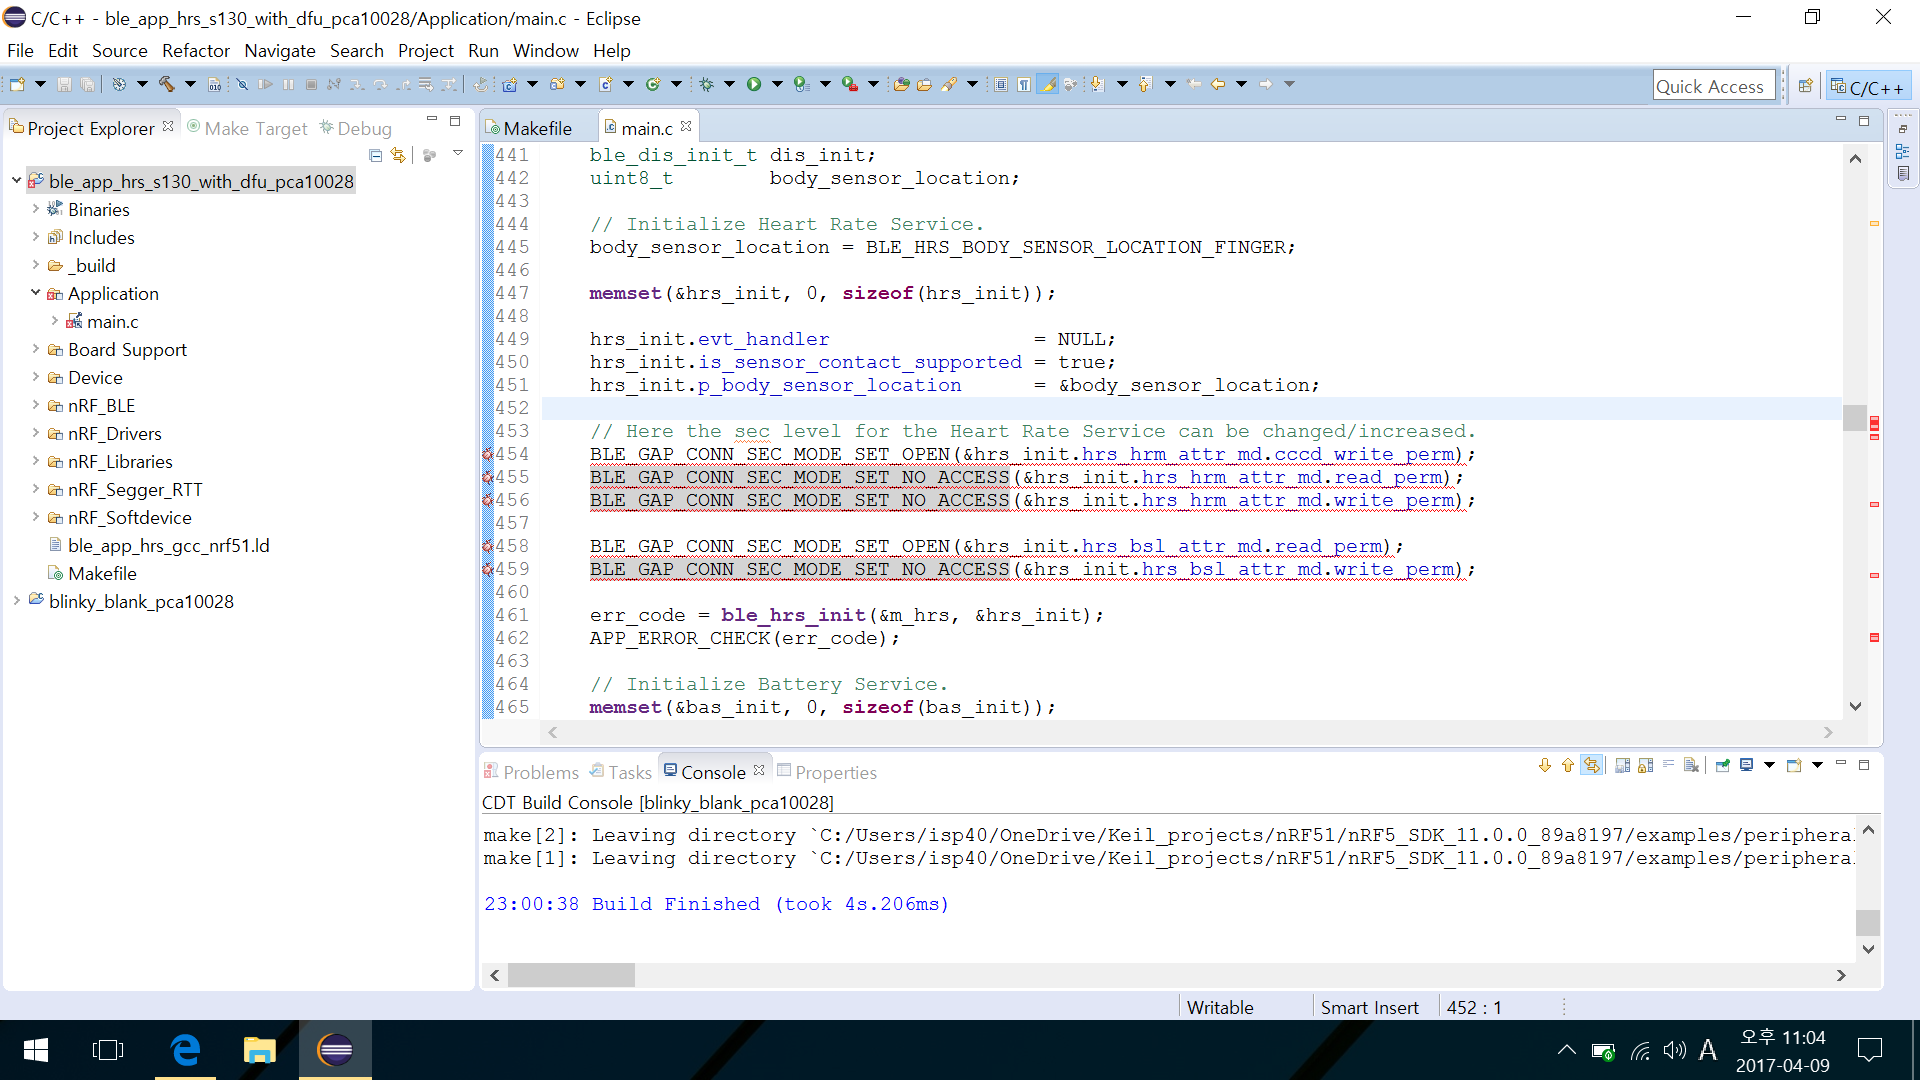Click the main.c editor tab
The image size is (1920, 1080).
pyautogui.click(x=646, y=128)
